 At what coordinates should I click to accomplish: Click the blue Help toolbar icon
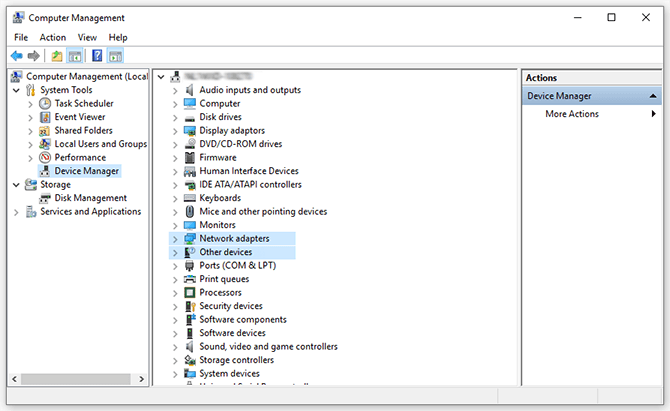[x=97, y=56]
